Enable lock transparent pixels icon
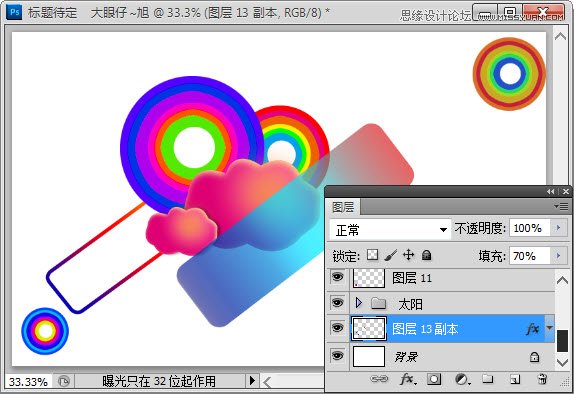 pos(373,254)
